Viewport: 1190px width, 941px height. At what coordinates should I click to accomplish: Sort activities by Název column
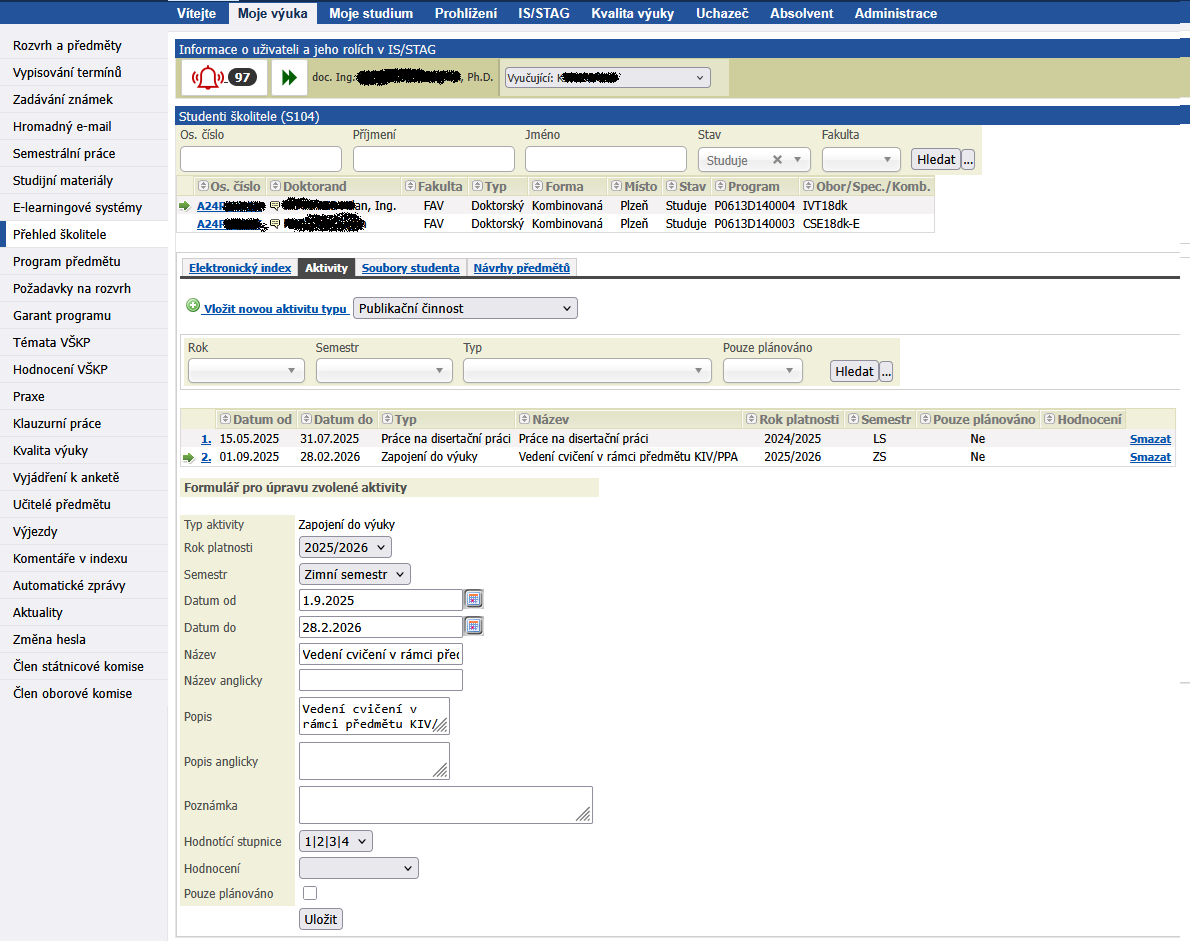524,419
